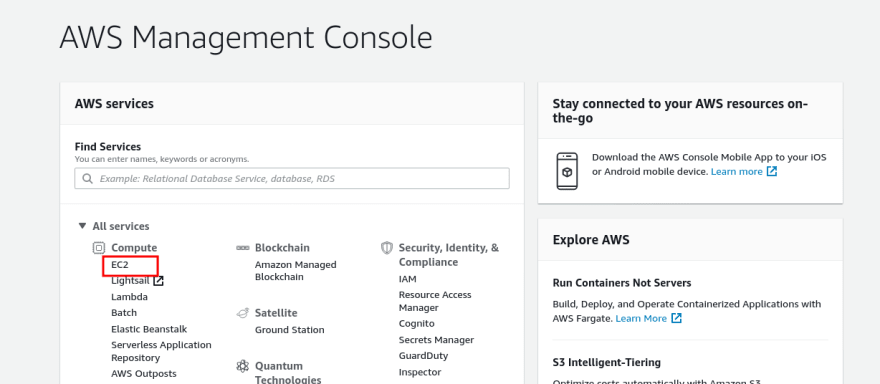Viewport: 880px width, 384px height.
Task: Click the Quantum Technologies atom icon
Action: pyautogui.click(x=242, y=367)
